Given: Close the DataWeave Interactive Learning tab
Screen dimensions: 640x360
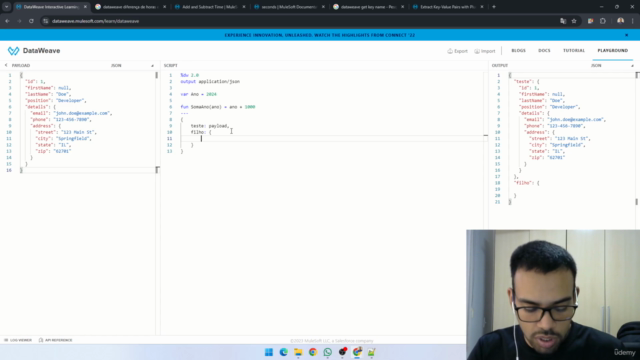Looking at the screenshot, I should click(x=85, y=7).
